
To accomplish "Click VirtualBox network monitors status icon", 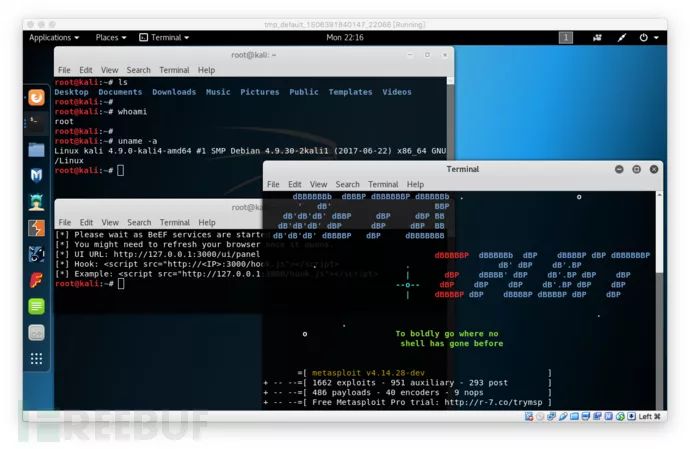I will click(x=552, y=416).
